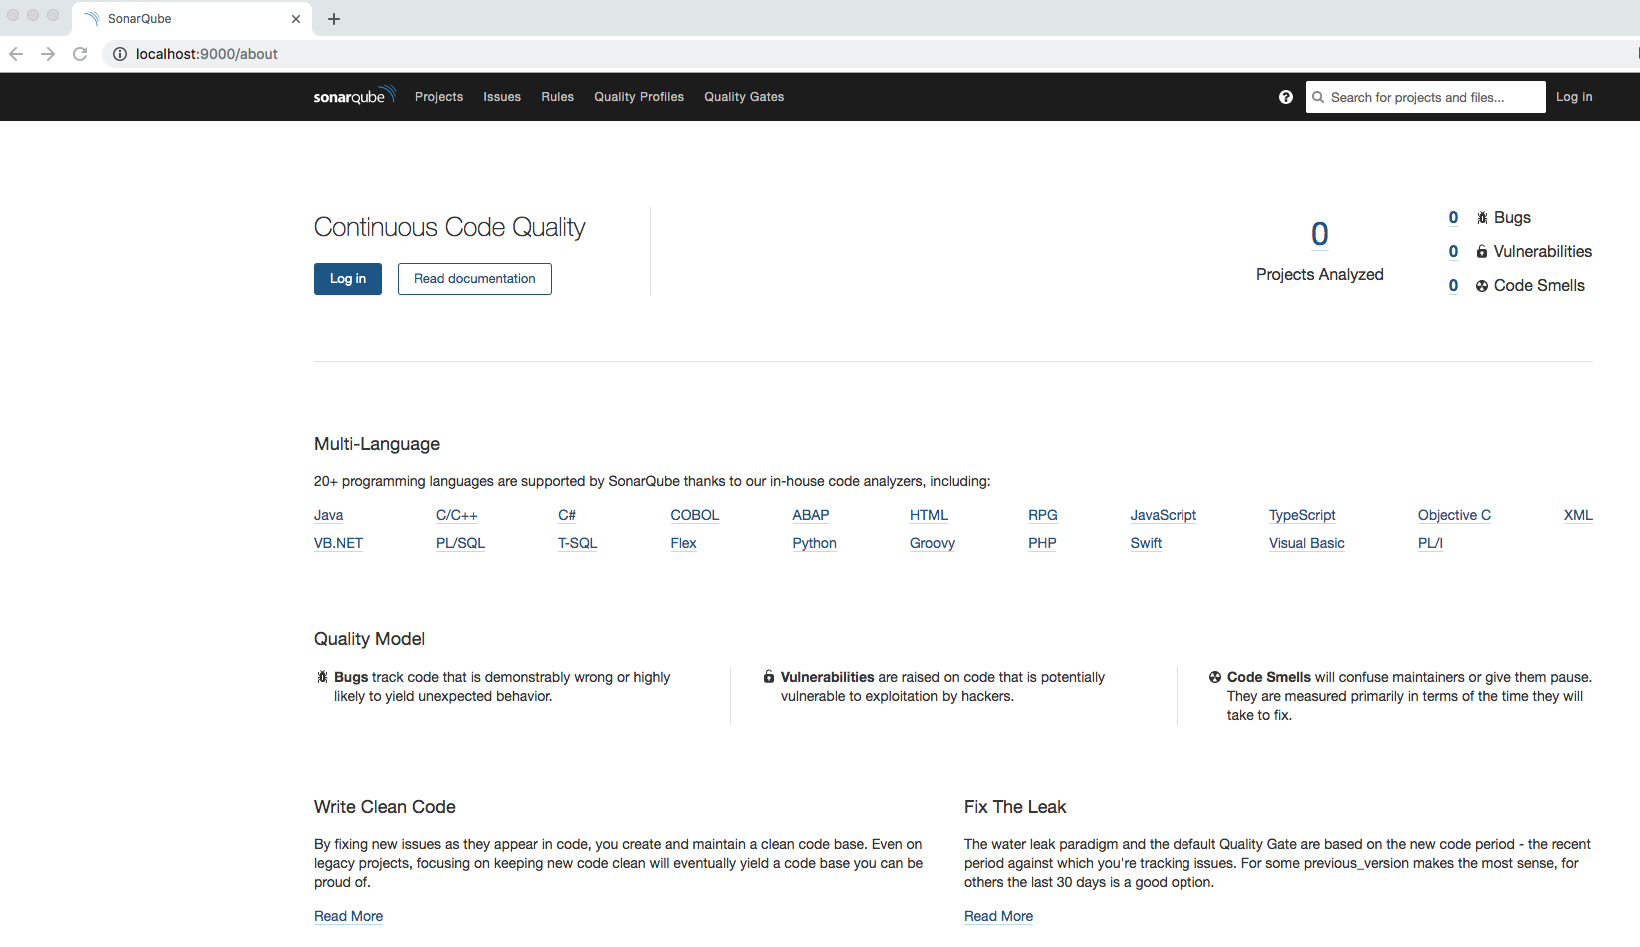
Task: Open the Swift language link
Action: [1146, 543]
